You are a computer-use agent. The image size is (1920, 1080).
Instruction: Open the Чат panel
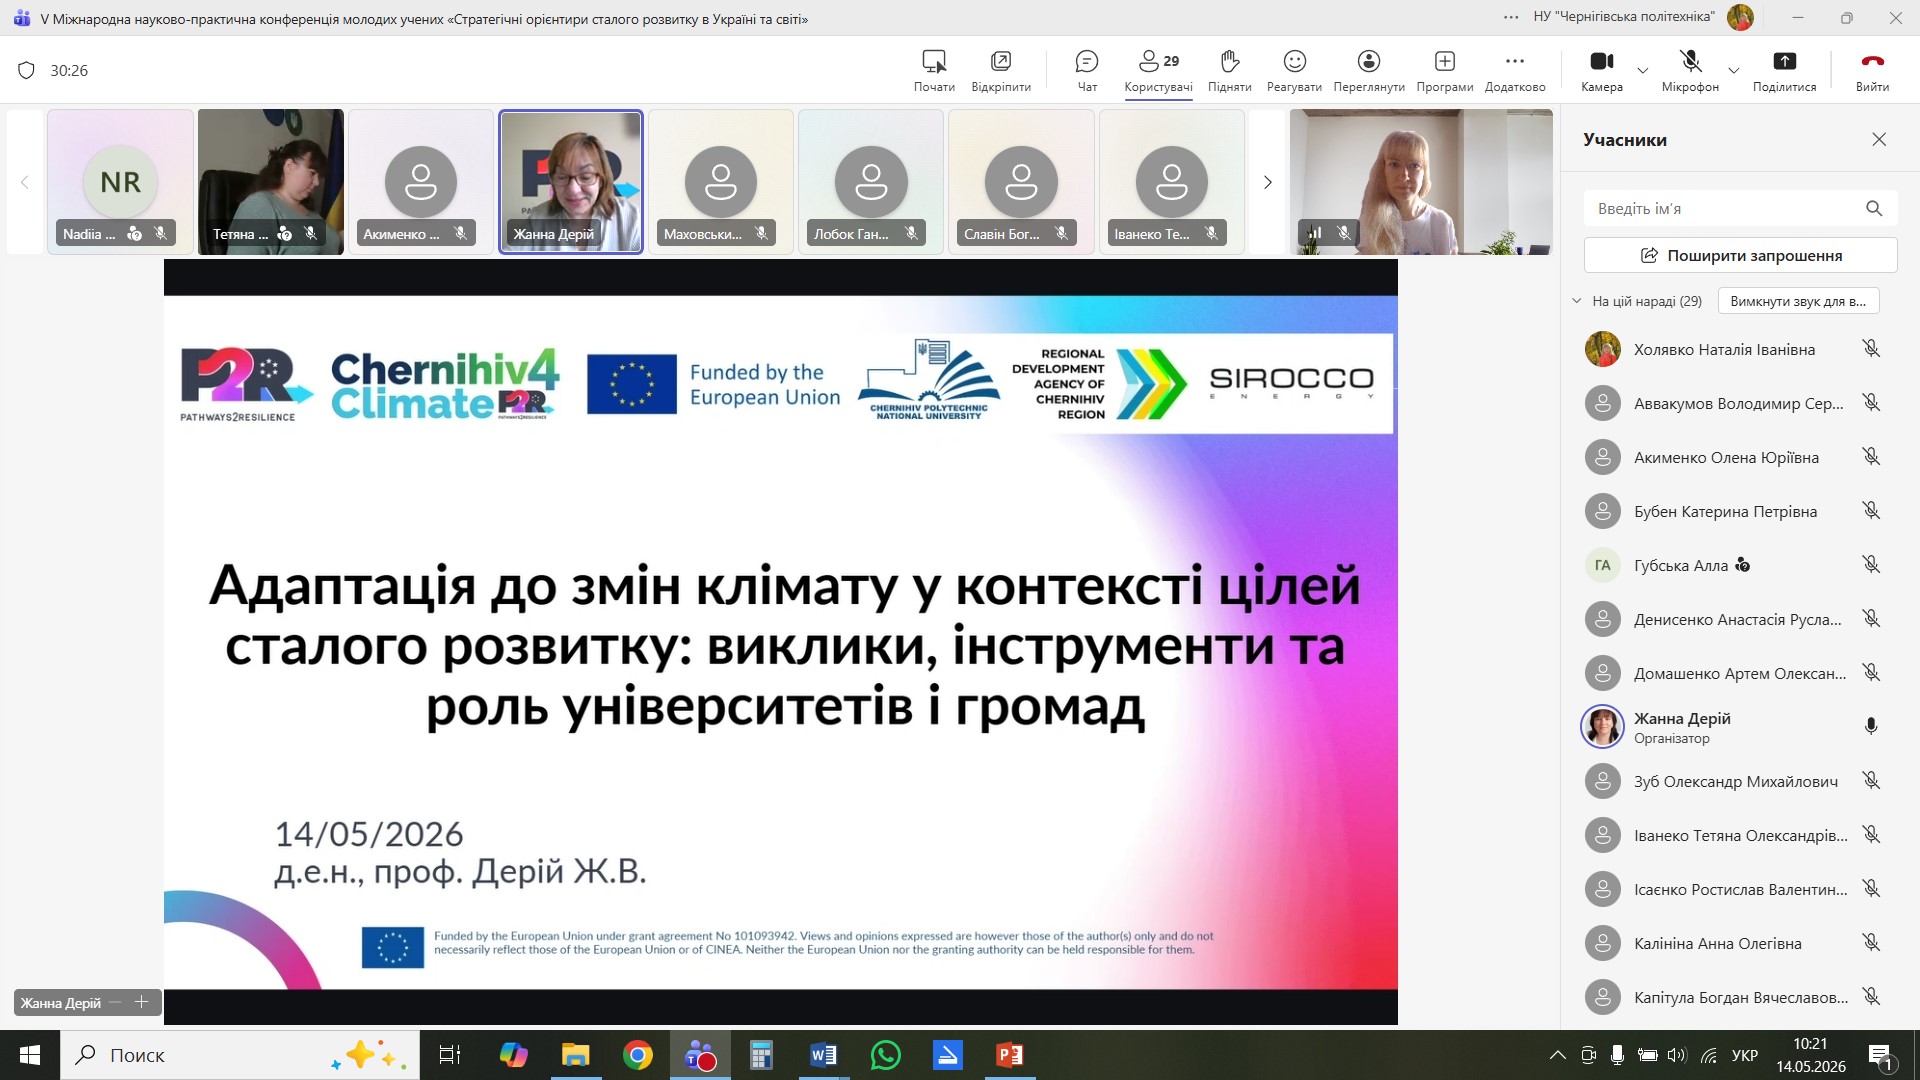1087,71
